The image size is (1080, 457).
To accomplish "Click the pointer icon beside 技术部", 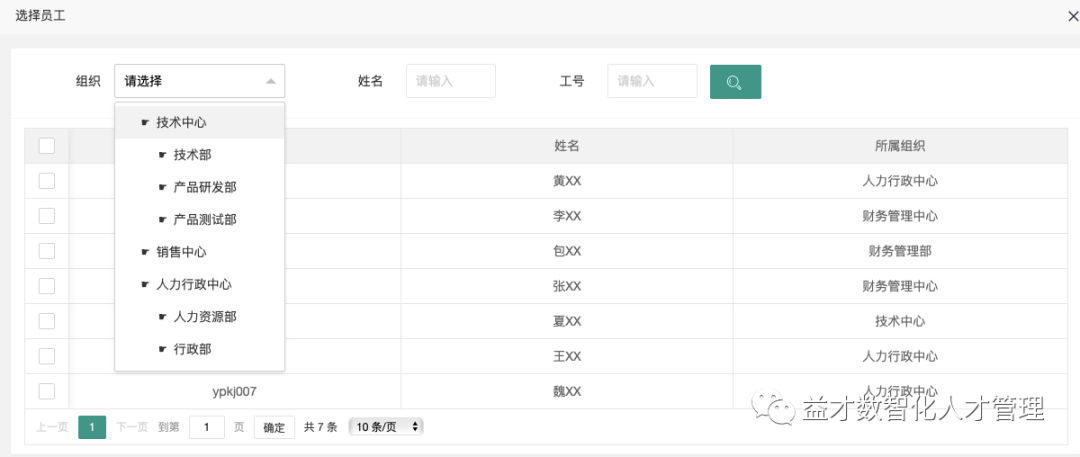I will [163, 155].
